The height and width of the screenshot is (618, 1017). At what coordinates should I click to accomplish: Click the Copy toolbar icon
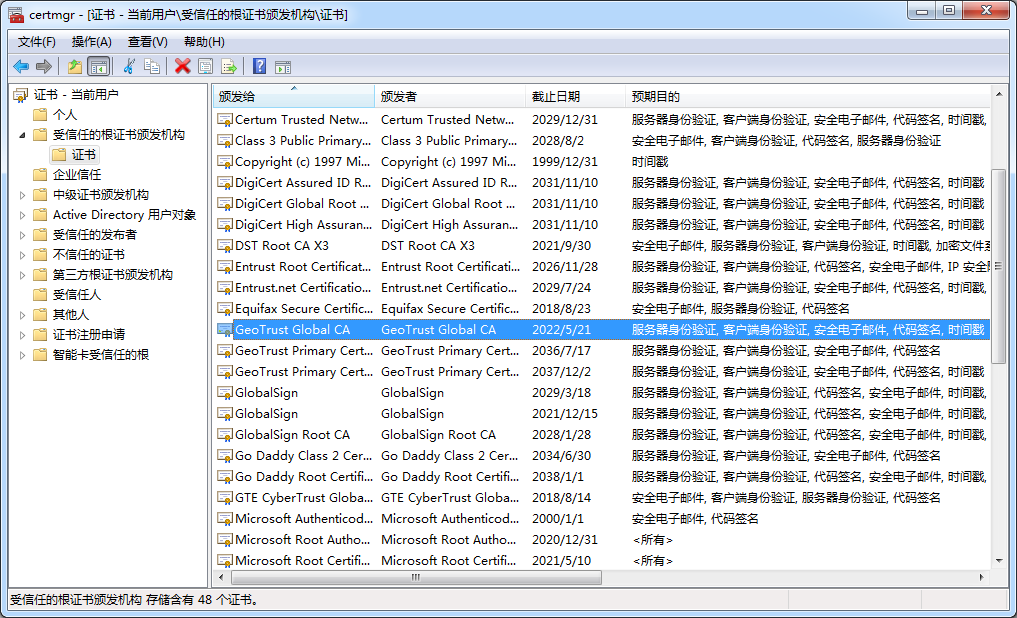click(x=152, y=66)
